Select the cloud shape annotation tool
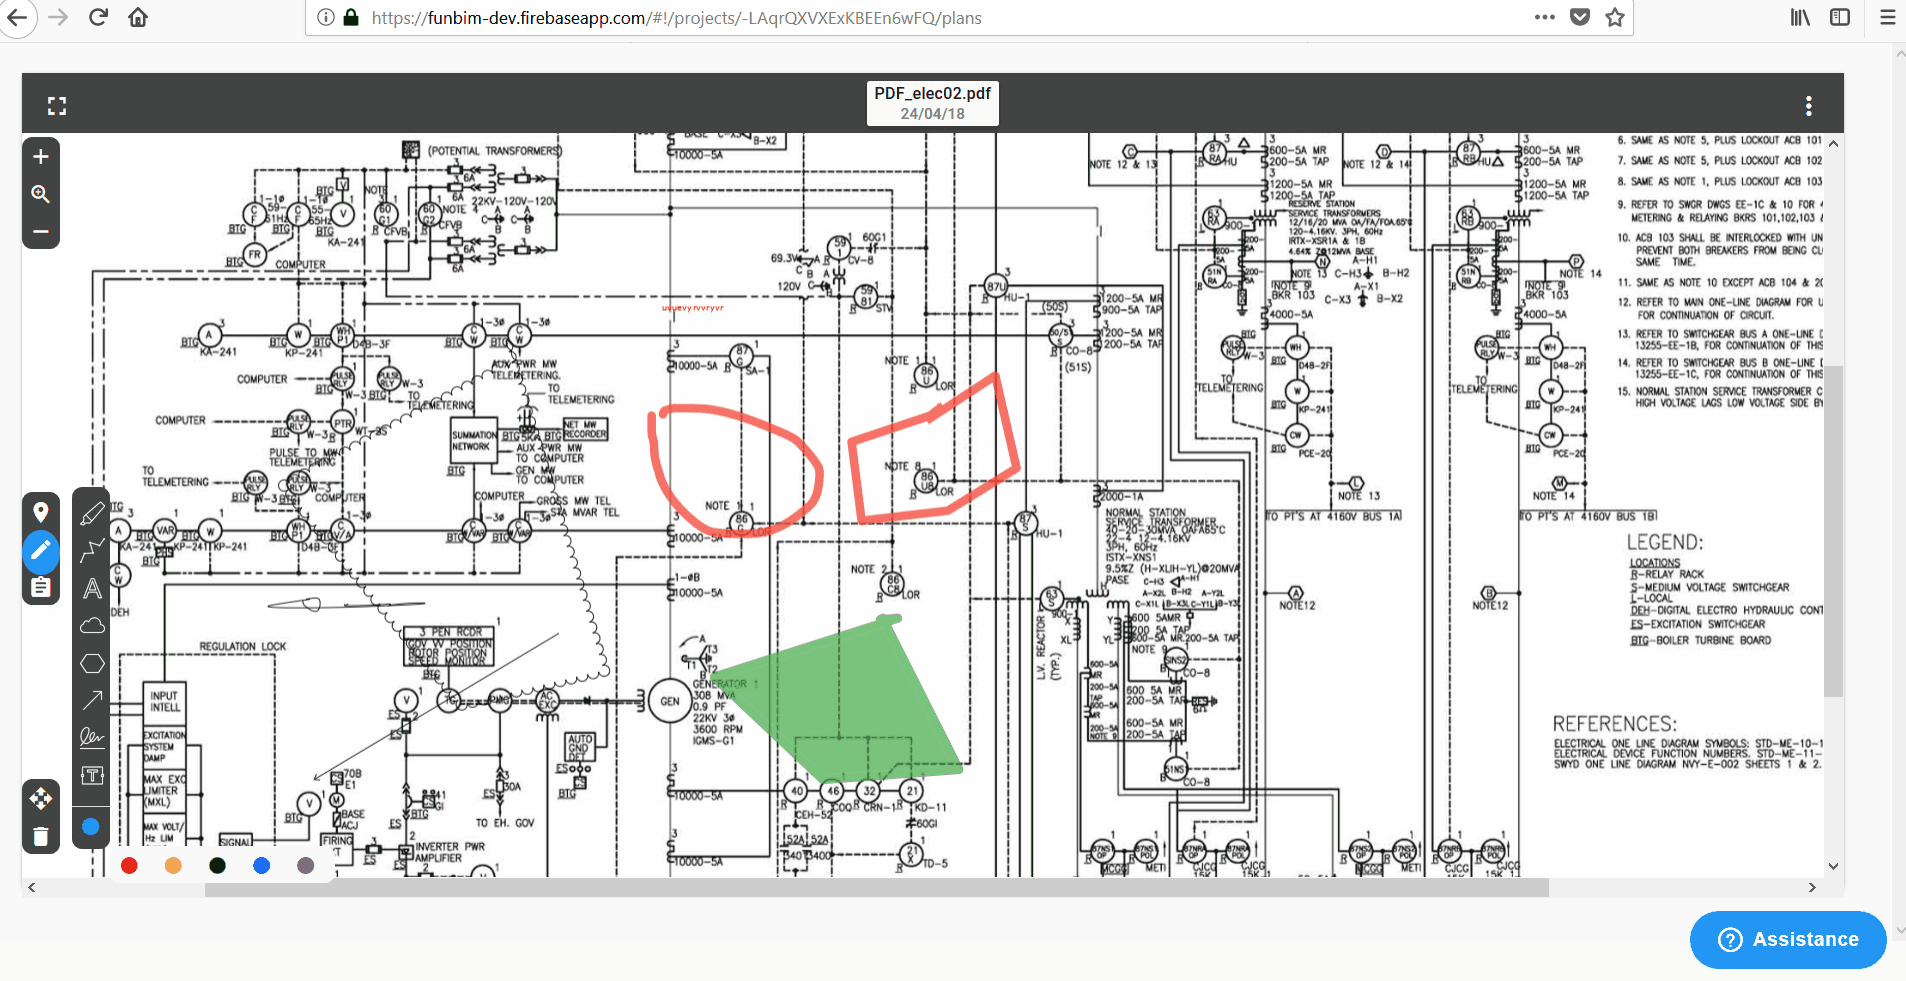 click(x=92, y=626)
